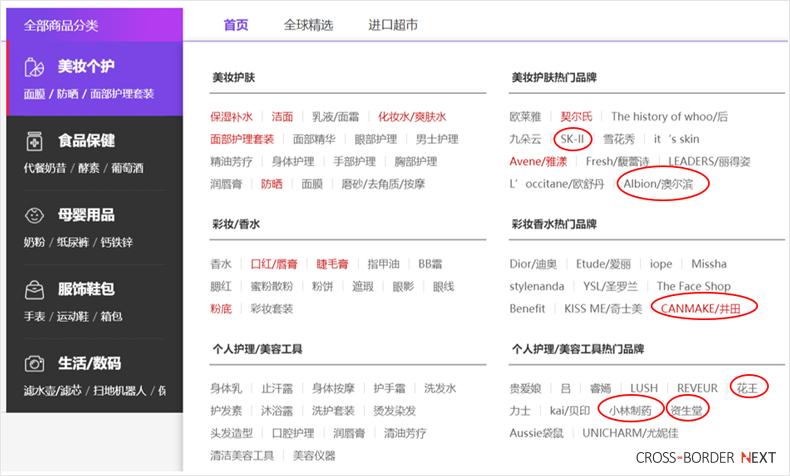Open the 男士护理 link
Image resolution: width=790 pixels, height=476 pixels.
click(437, 139)
